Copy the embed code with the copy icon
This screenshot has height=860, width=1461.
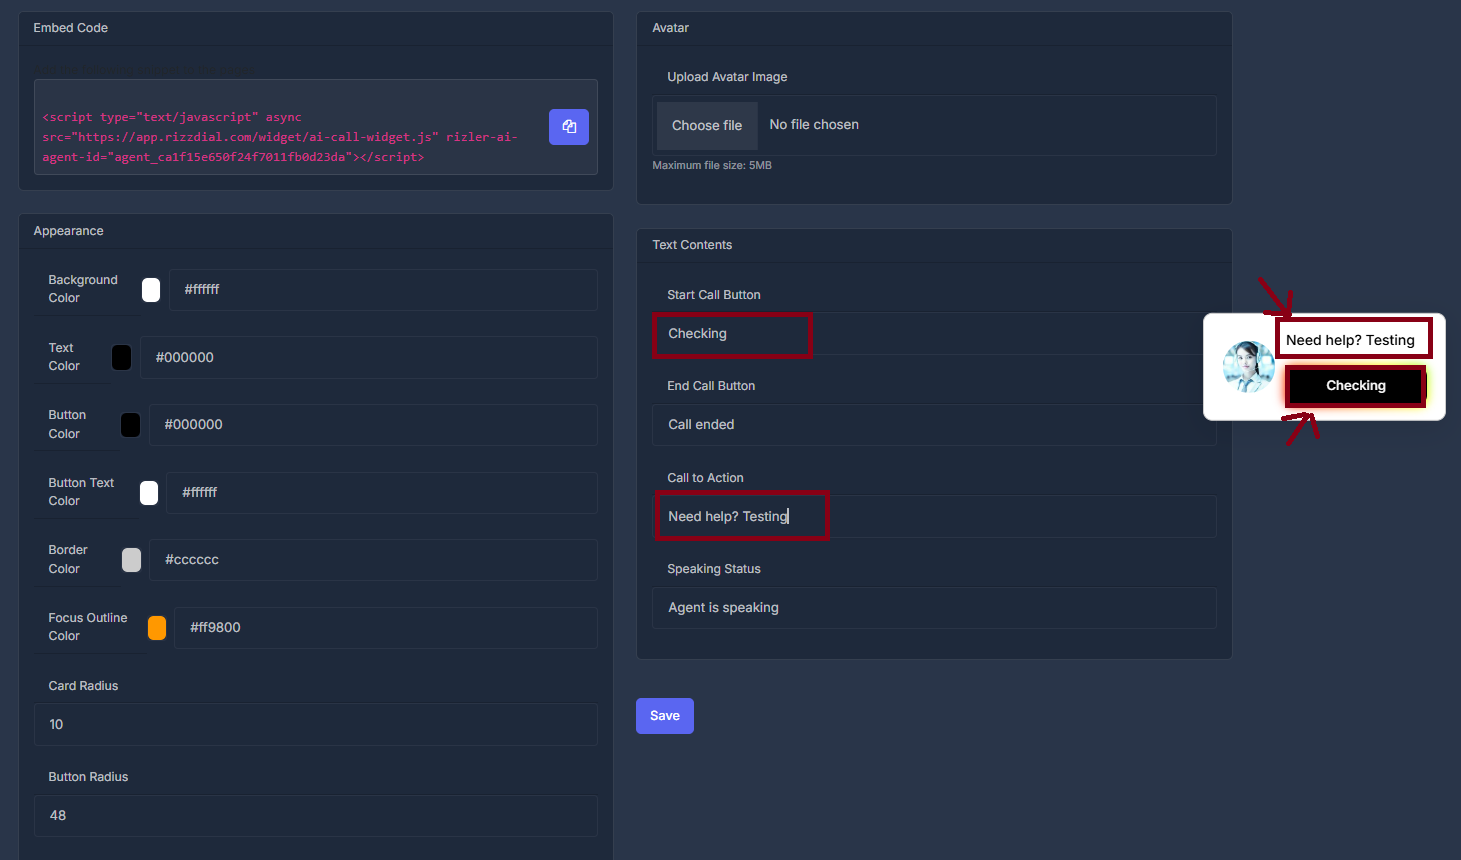coord(569,127)
